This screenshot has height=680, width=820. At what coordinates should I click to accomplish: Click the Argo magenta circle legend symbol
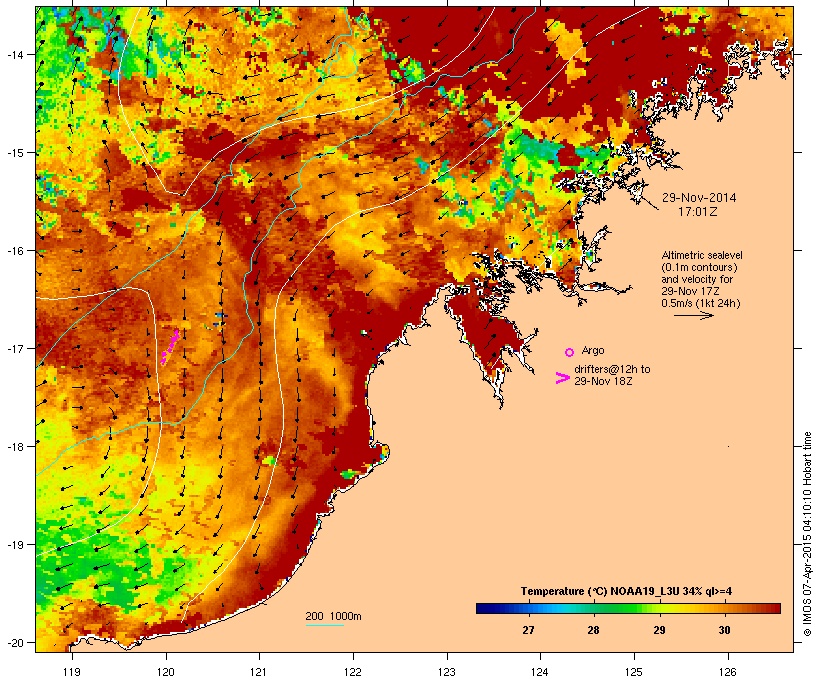point(570,352)
